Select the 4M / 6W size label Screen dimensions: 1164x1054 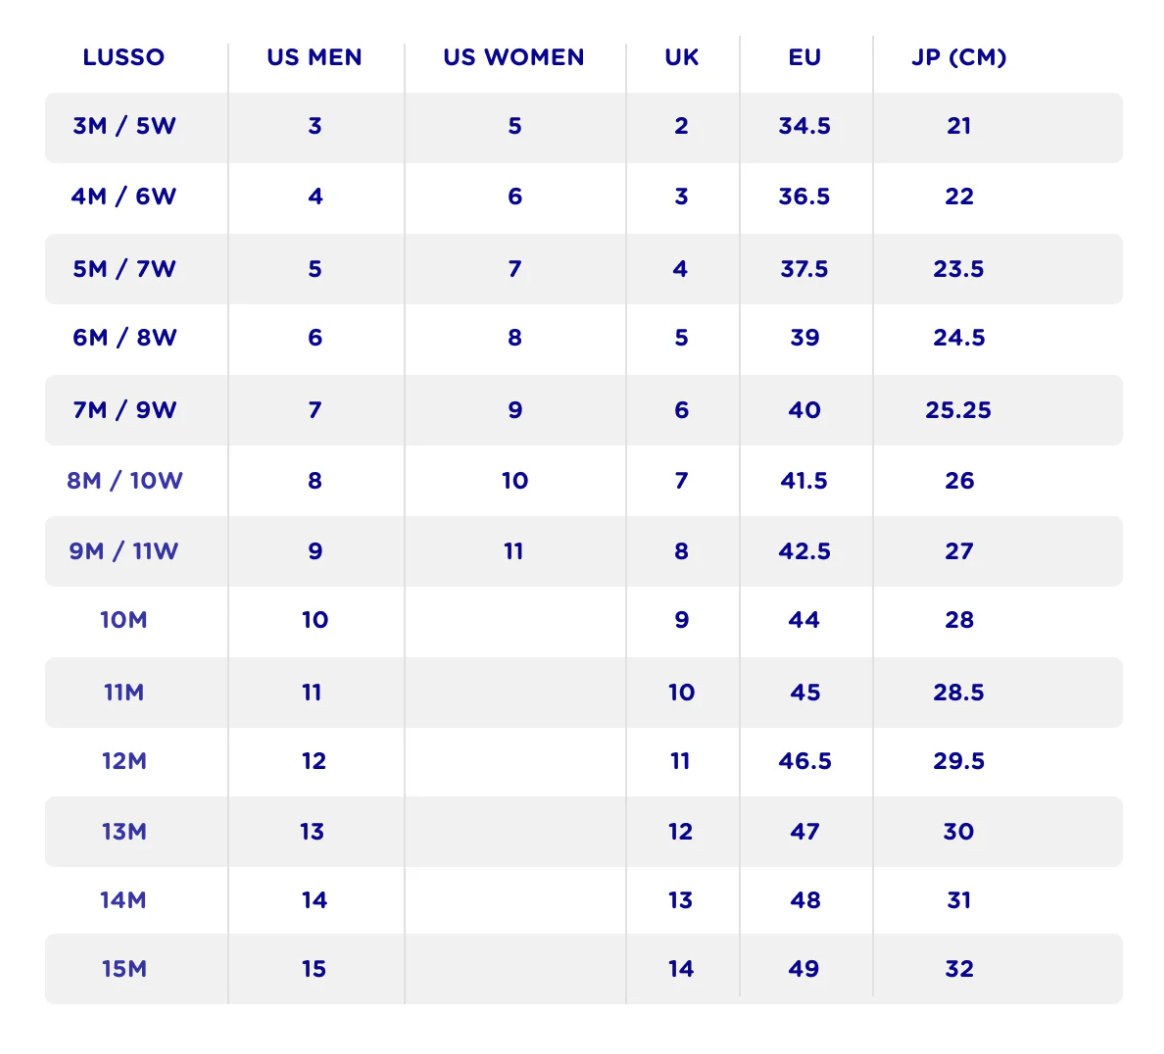[x=124, y=196]
